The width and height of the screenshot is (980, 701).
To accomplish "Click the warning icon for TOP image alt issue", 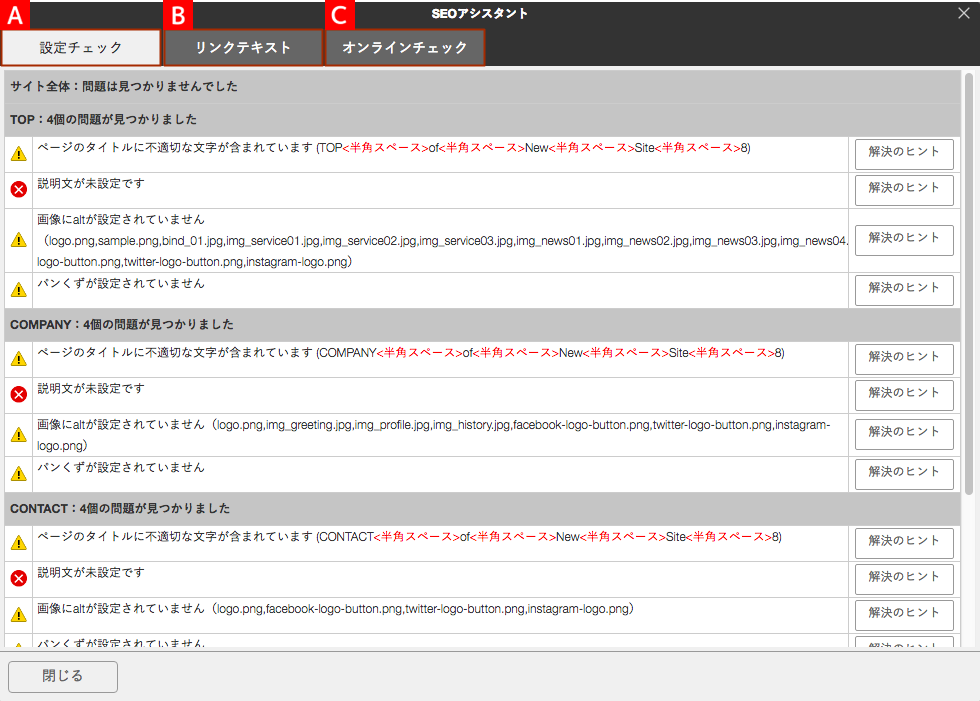I will tap(19, 240).
